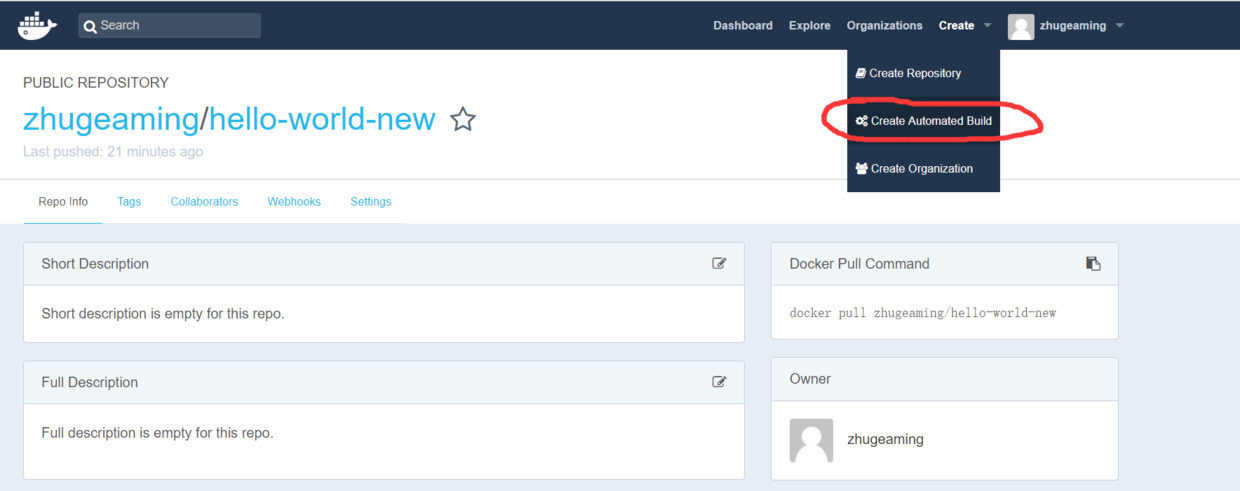Open the zhugeaming namespace link in title
Screen dimensions: 1240x491
click(111, 120)
